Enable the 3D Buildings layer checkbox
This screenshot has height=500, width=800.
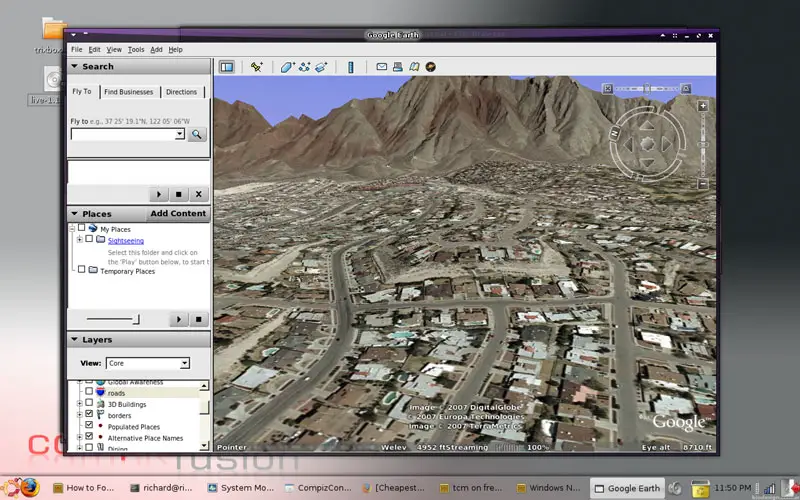click(89, 403)
